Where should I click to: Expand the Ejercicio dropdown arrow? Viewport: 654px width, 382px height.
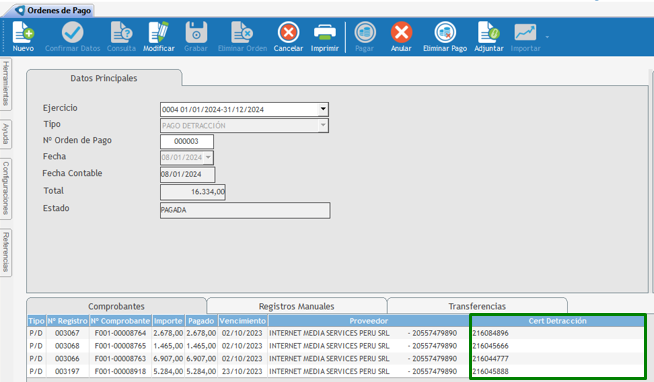pyautogui.click(x=323, y=109)
